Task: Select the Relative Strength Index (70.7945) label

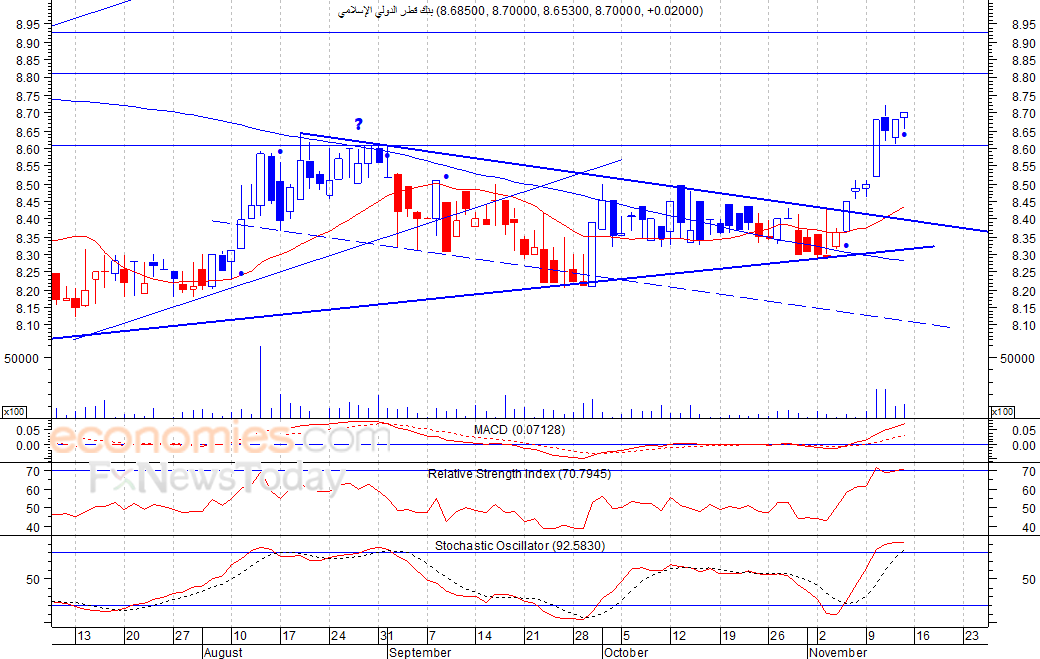Action: [x=519, y=474]
